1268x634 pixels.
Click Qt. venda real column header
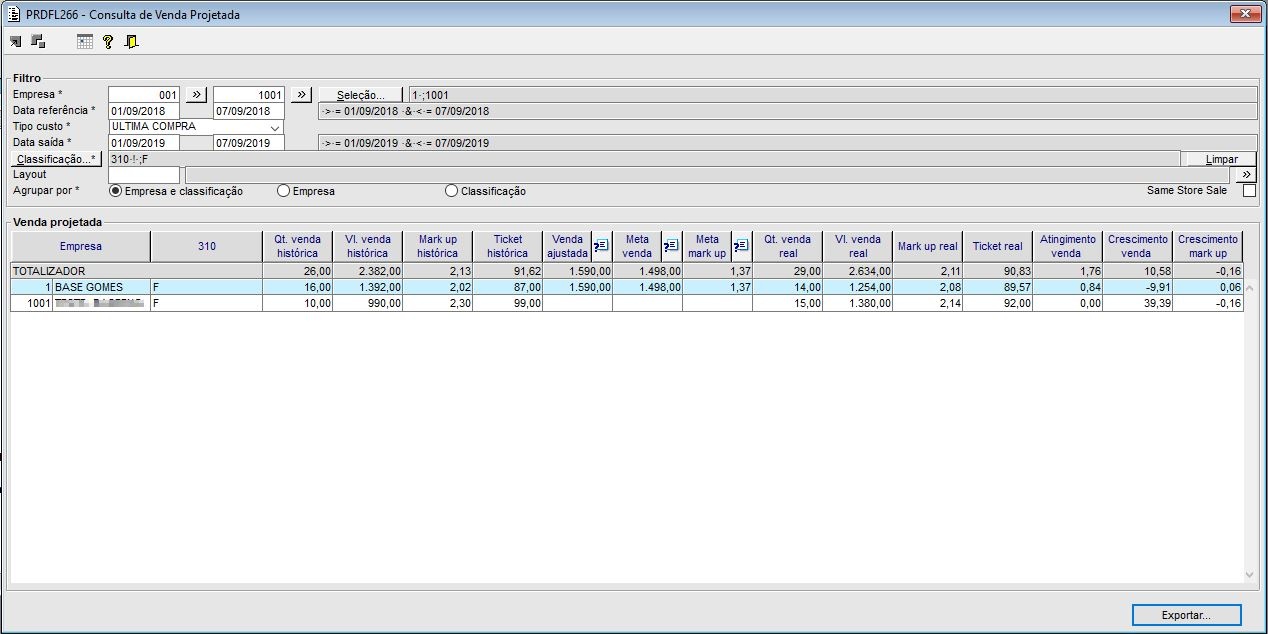coord(788,246)
